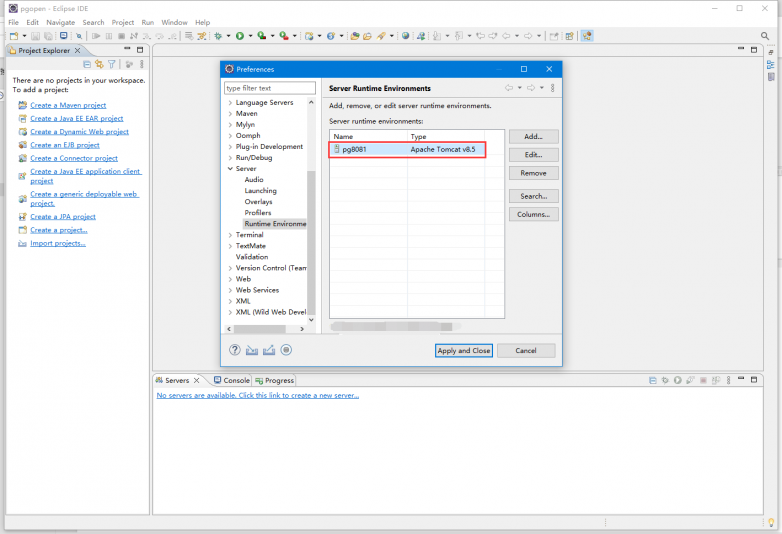The image size is (782, 534).
Task: Click the Debug bug icon in toolbar
Action: coord(217,36)
